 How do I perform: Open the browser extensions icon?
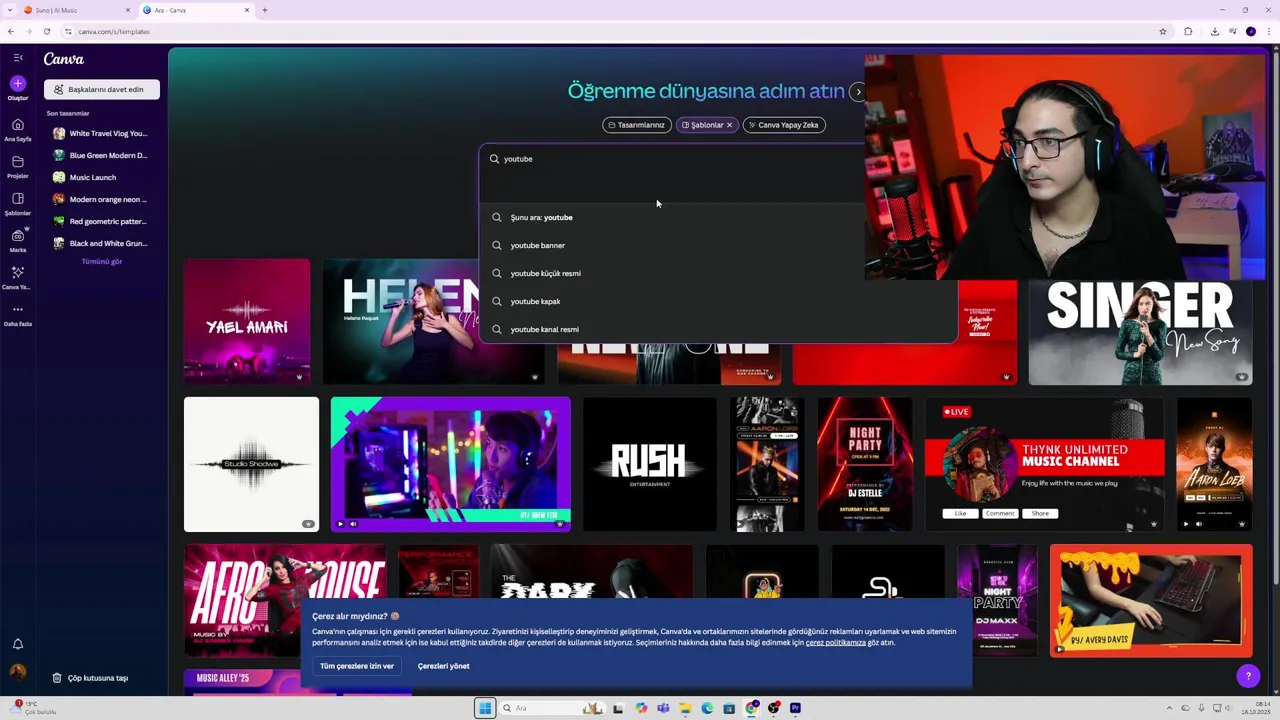point(1188,31)
